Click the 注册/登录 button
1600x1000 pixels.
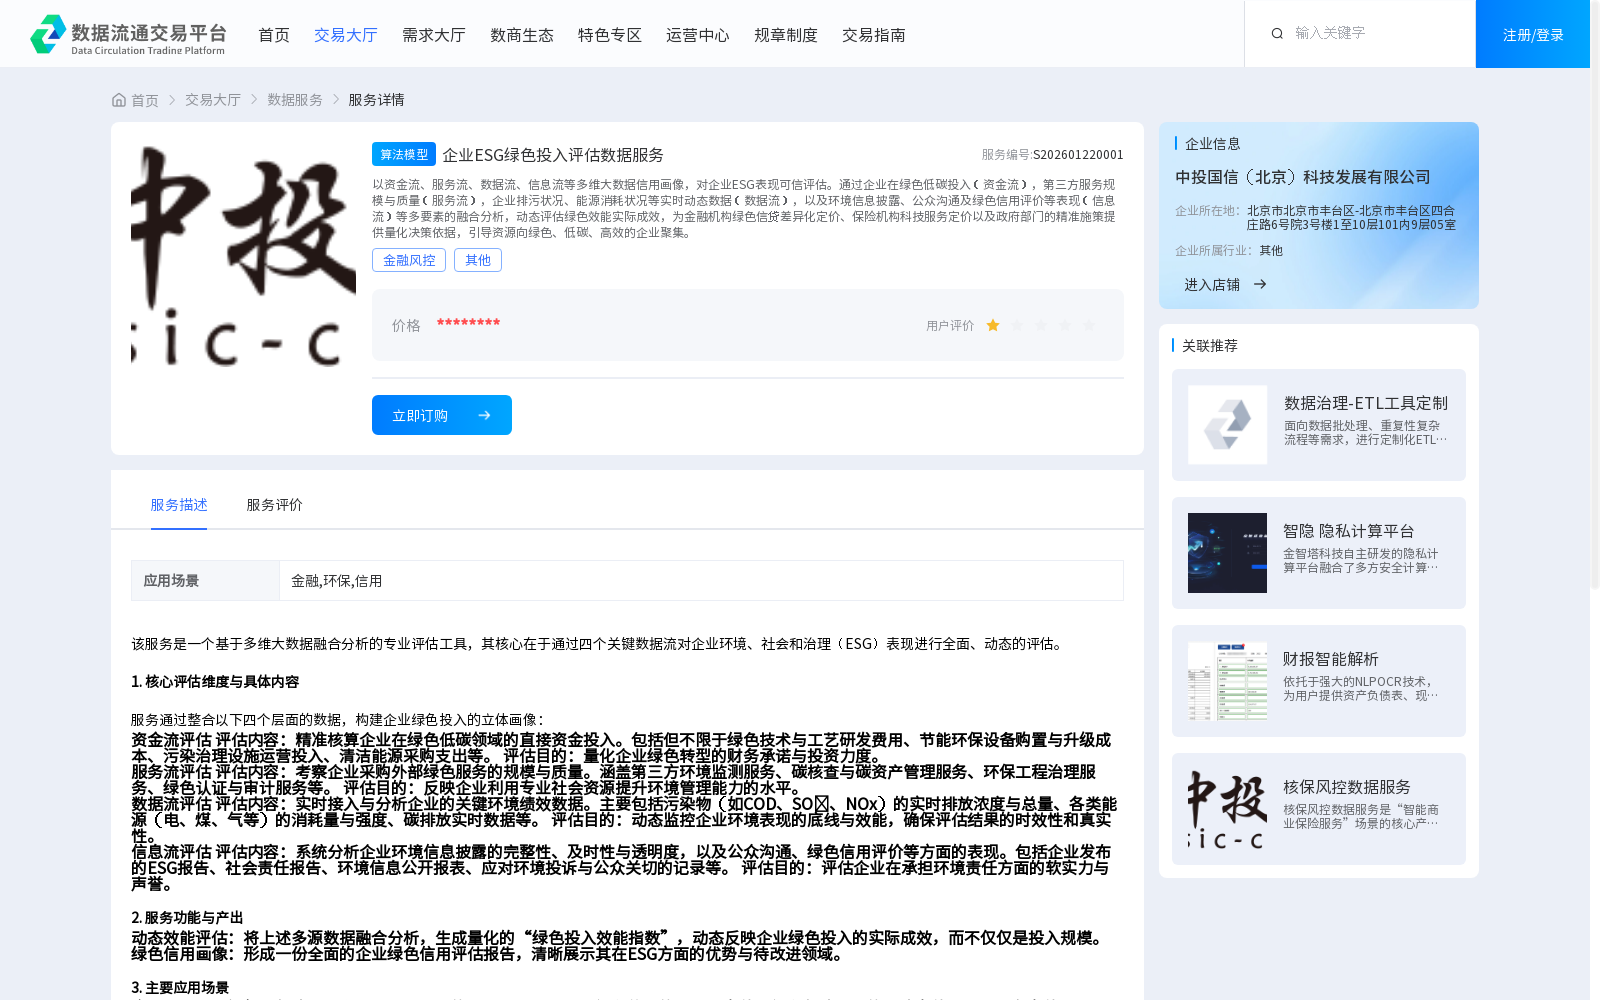tap(1533, 34)
